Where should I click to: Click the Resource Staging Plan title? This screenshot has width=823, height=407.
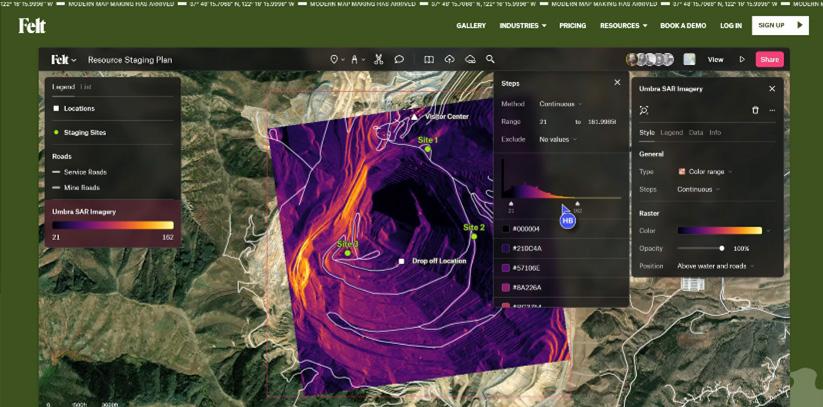point(130,60)
